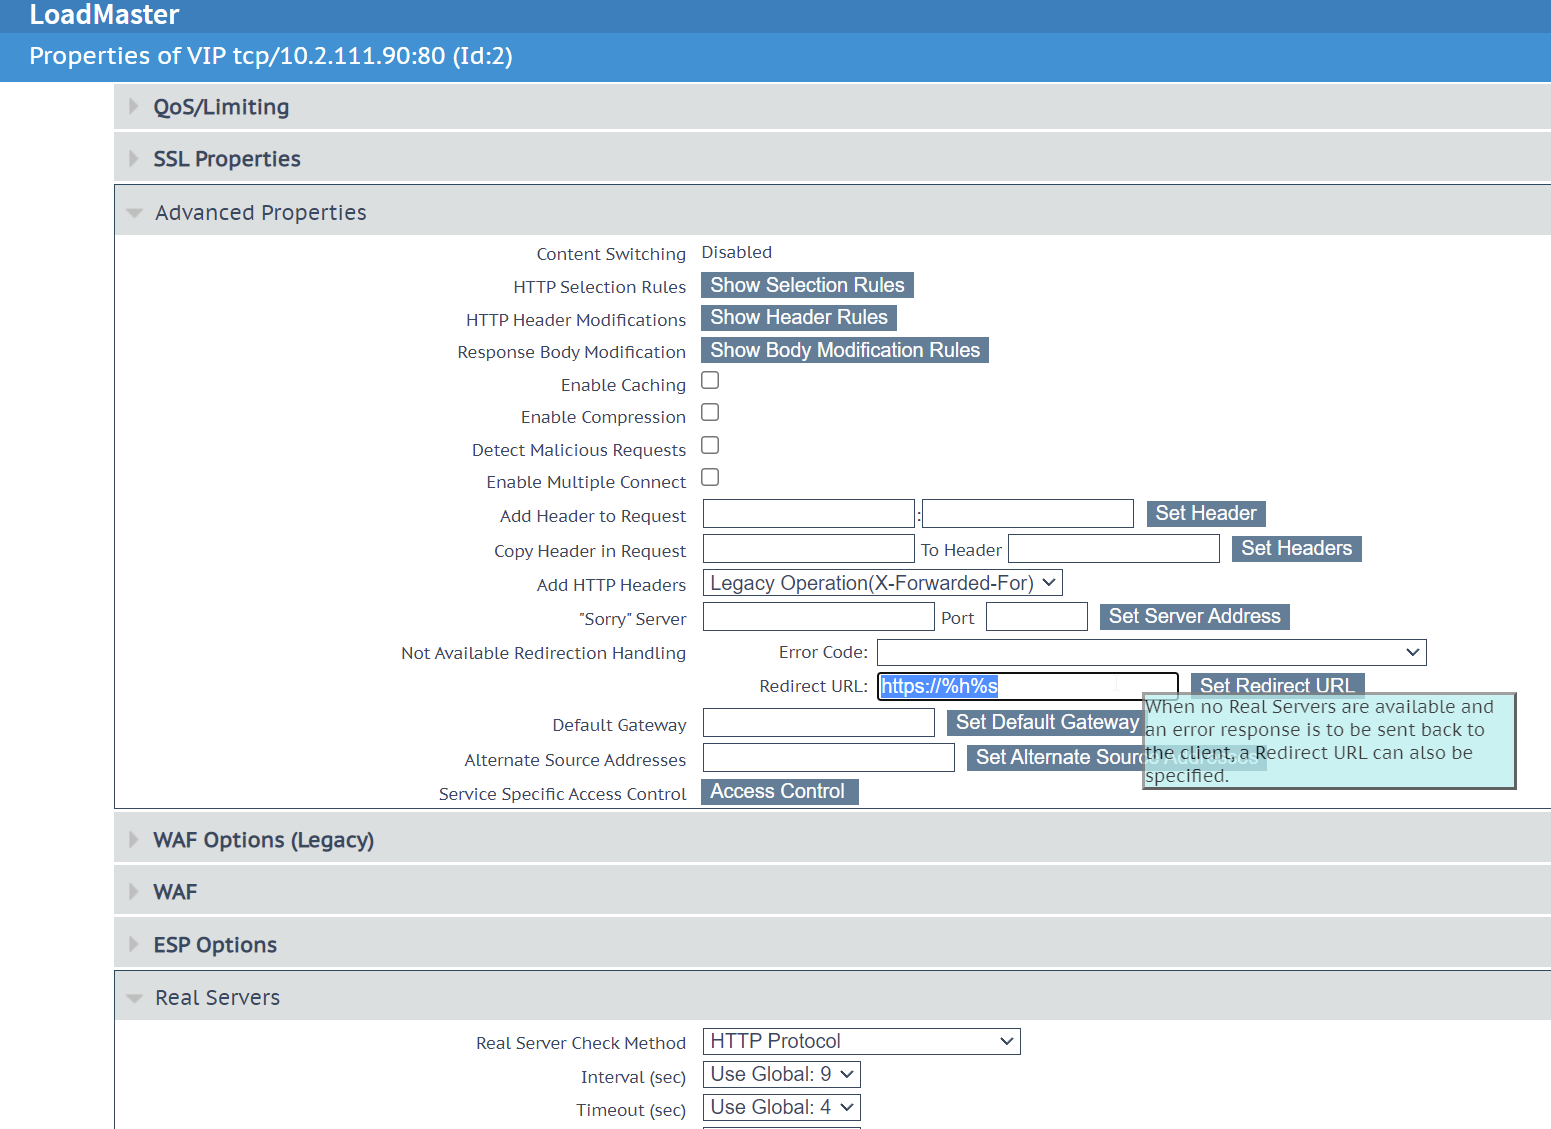Screen dimensions: 1551x1129
Task: Focus the Add Header to Request name field
Action: [809, 514]
